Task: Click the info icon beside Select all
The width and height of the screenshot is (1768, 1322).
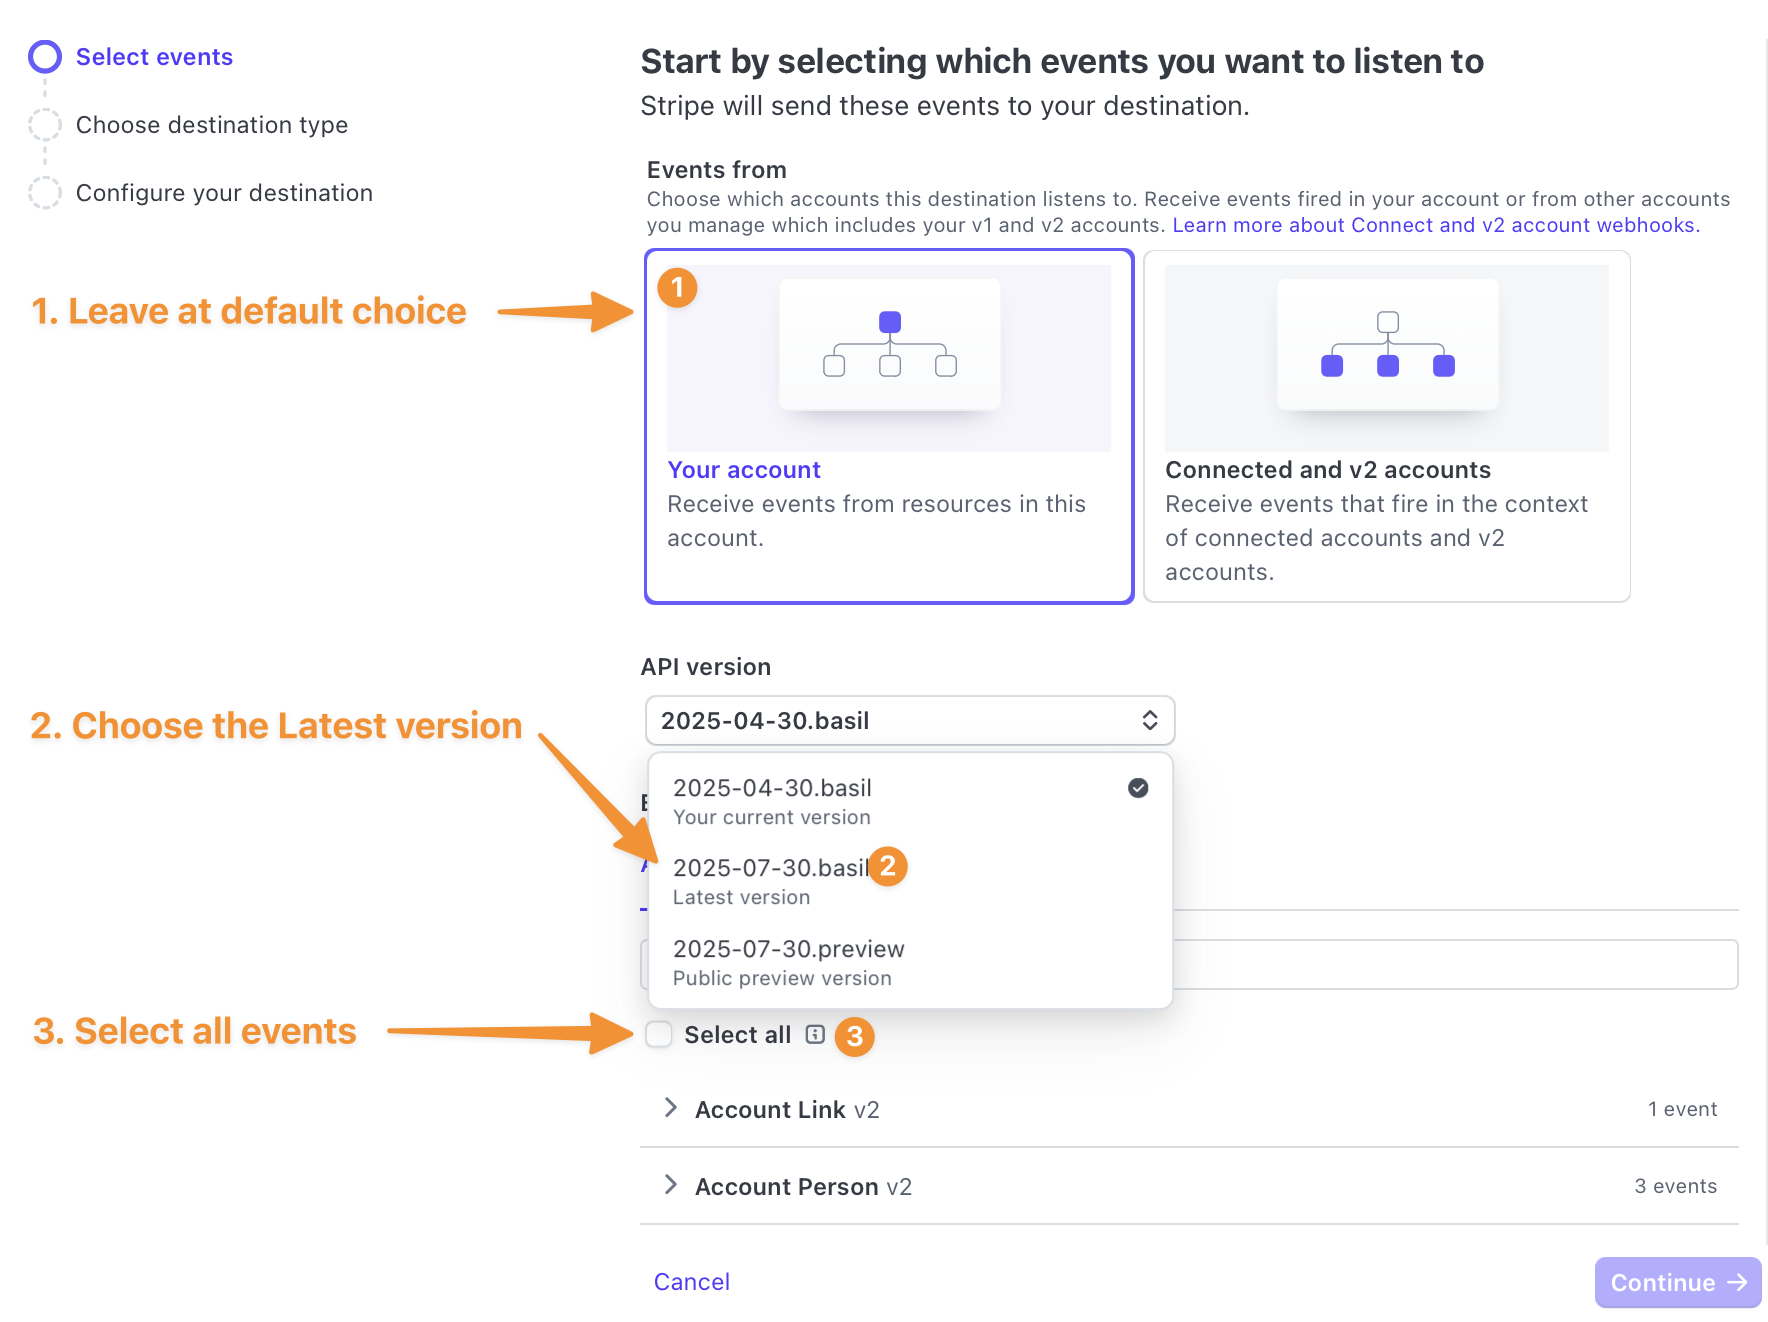Action: pyautogui.click(x=815, y=1034)
